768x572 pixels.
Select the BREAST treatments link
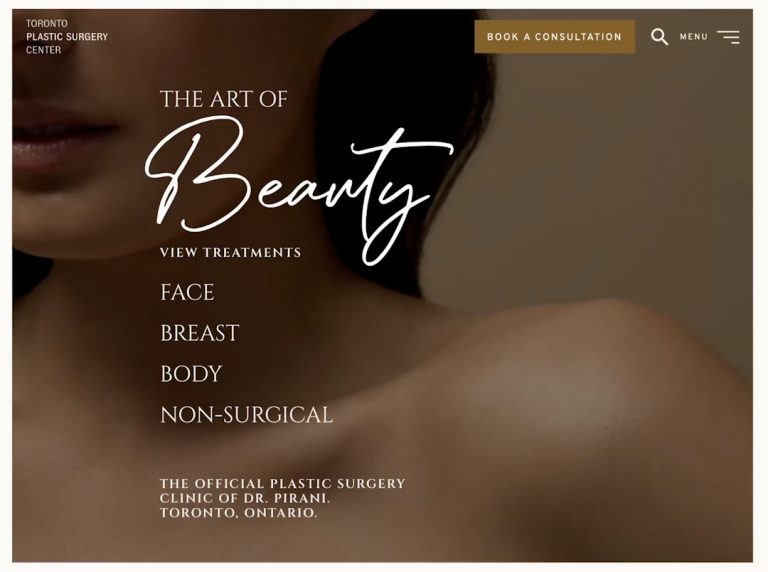pyautogui.click(x=200, y=333)
